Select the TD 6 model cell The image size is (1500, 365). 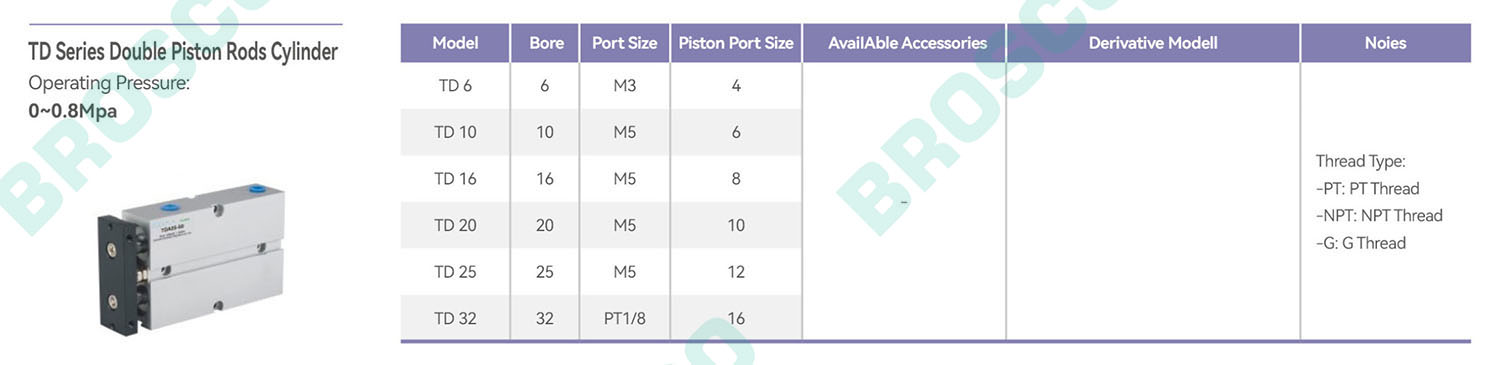455,86
